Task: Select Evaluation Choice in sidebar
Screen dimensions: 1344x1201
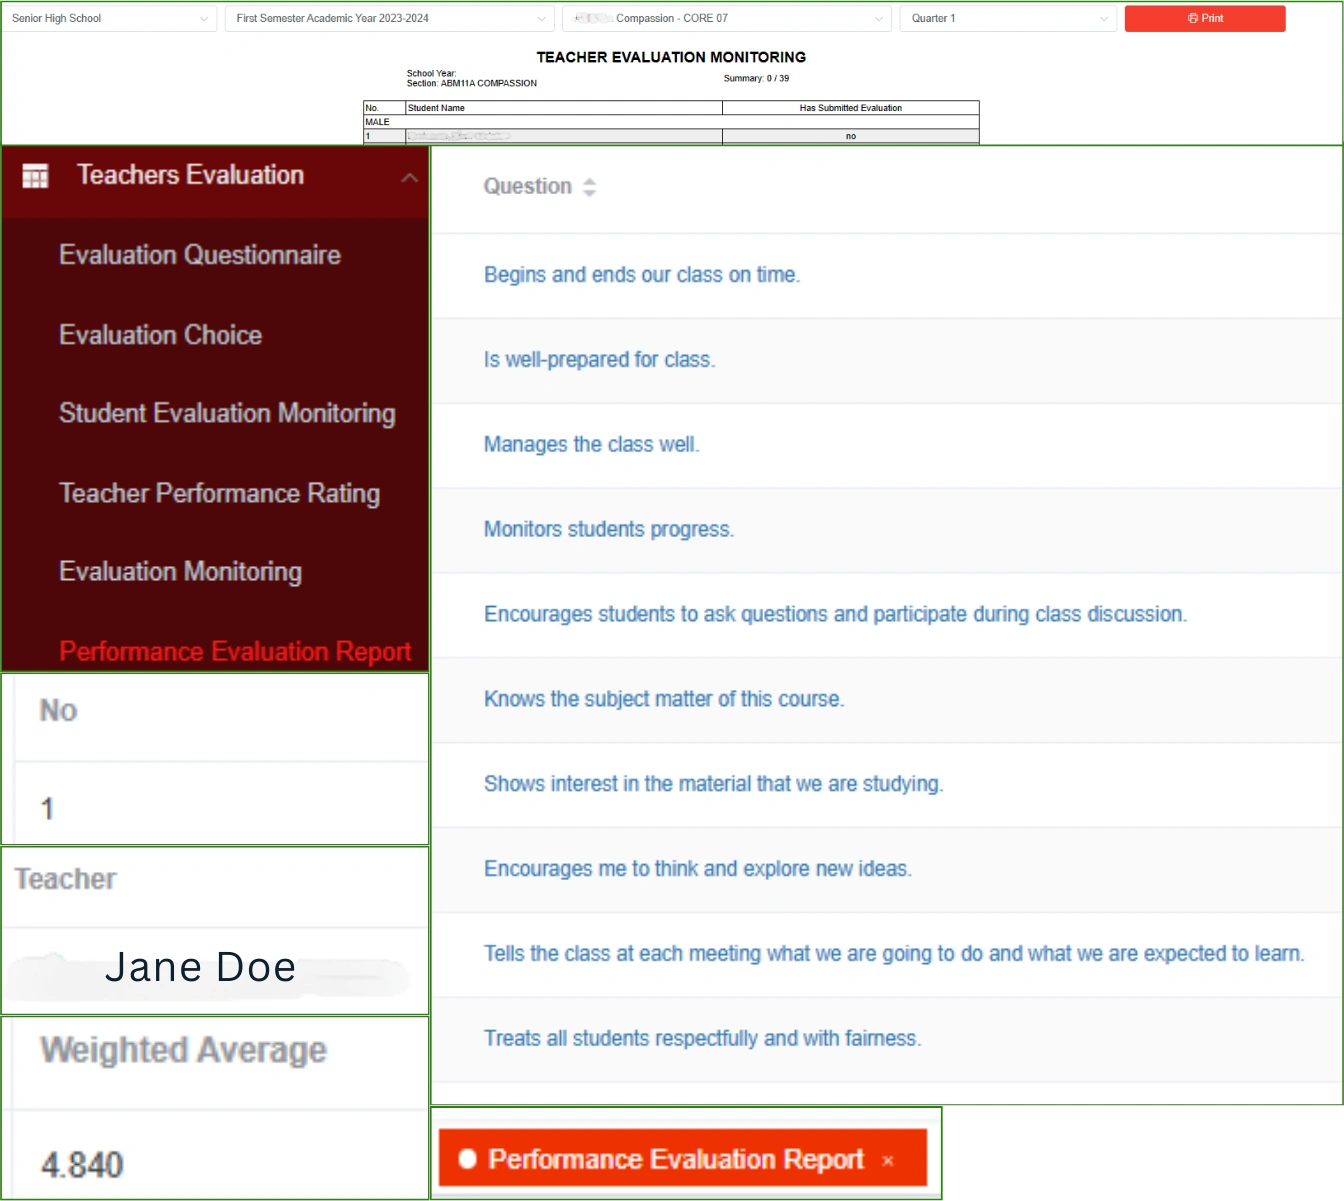Action: [x=160, y=335]
